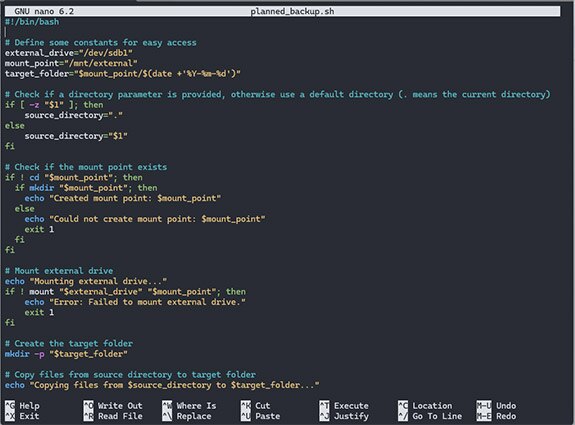Place cursor on the #!/bin/bash line
575x425 pixels.
(32, 22)
